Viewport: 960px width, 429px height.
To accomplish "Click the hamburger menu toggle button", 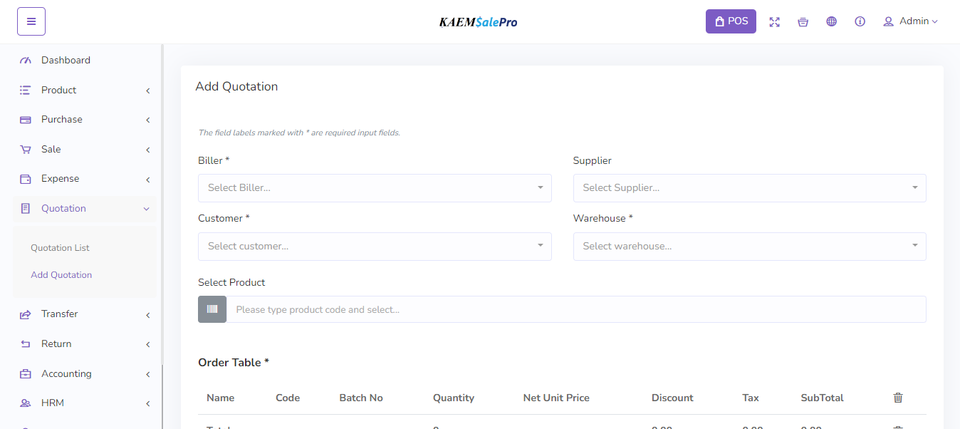I will point(31,21).
